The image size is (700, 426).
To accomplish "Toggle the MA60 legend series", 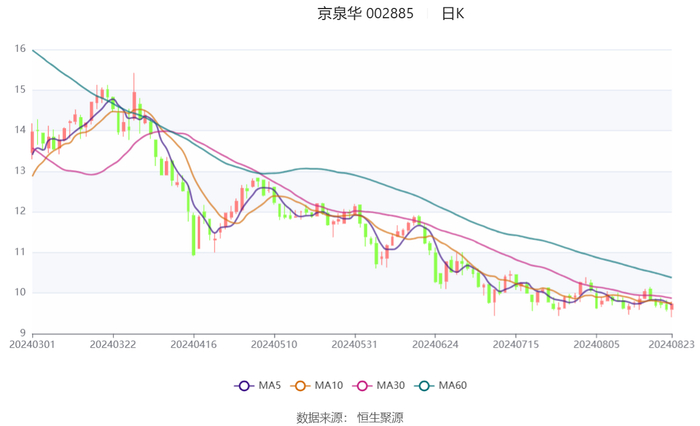I will coord(441,385).
